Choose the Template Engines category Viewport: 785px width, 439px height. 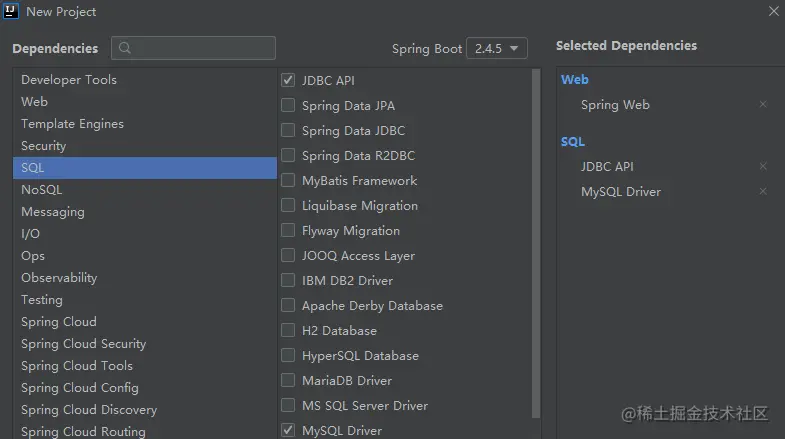pyautogui.click(x=73, y=124)
